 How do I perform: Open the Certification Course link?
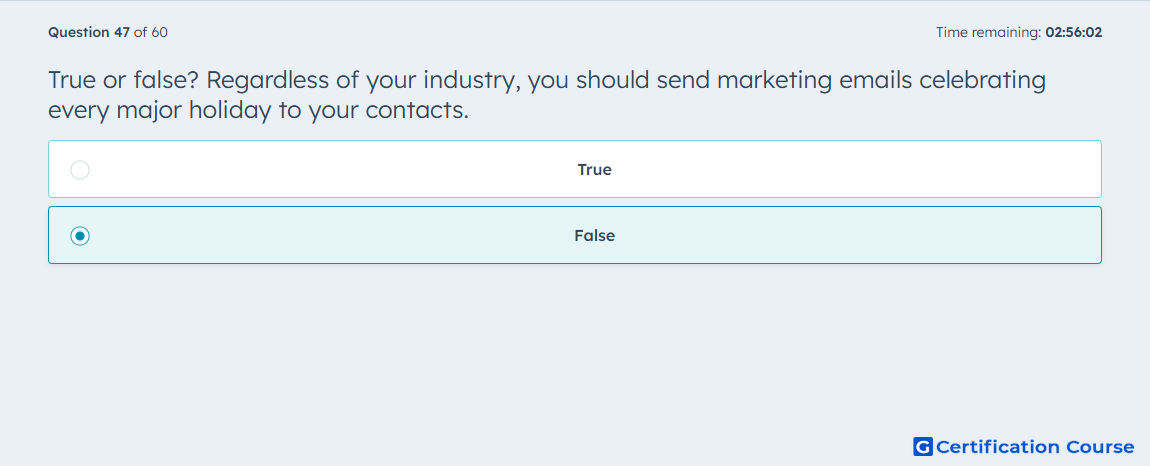(1034, 447)
